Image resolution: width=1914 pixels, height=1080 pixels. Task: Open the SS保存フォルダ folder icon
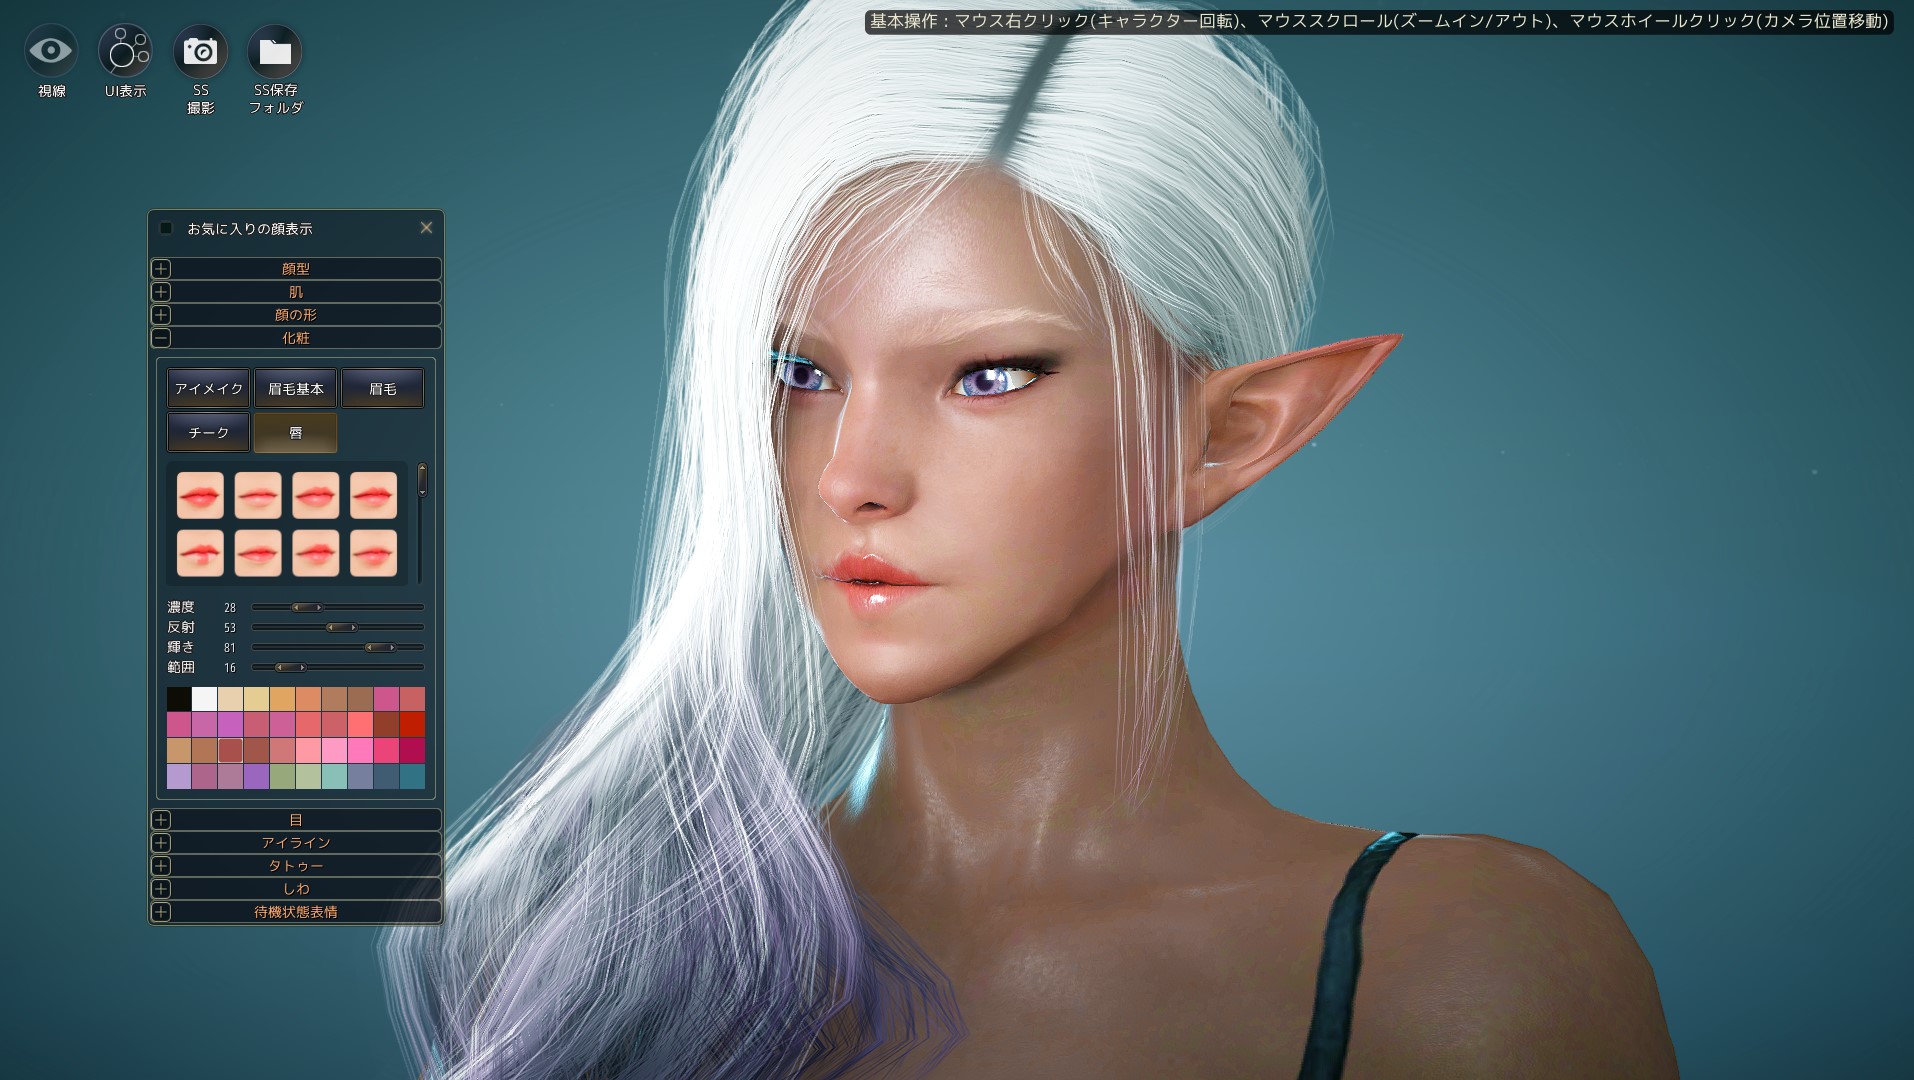[274, 51]
